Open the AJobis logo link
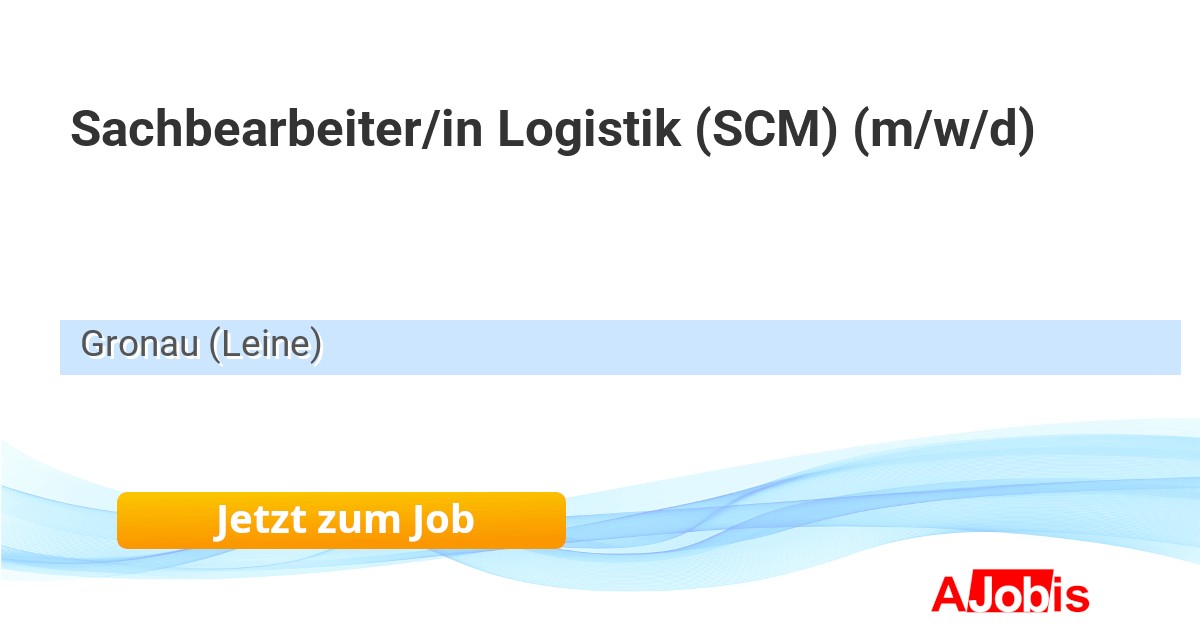This screenshot has height=630, width=1200. point(1010,594)
